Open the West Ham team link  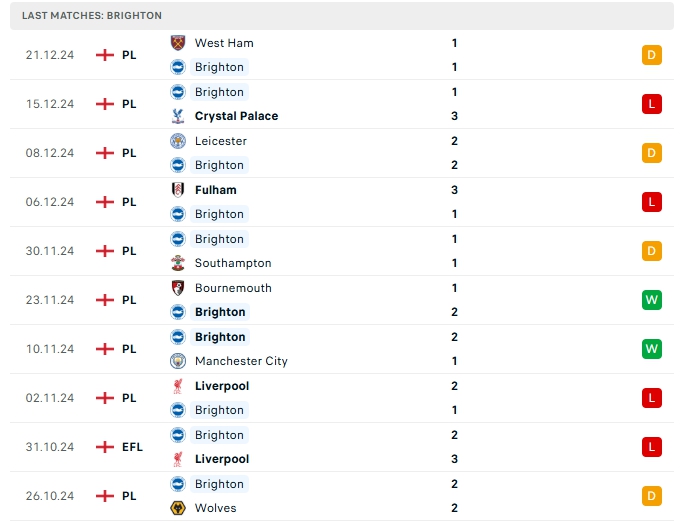pyautogui.click(x=224, y=43)
